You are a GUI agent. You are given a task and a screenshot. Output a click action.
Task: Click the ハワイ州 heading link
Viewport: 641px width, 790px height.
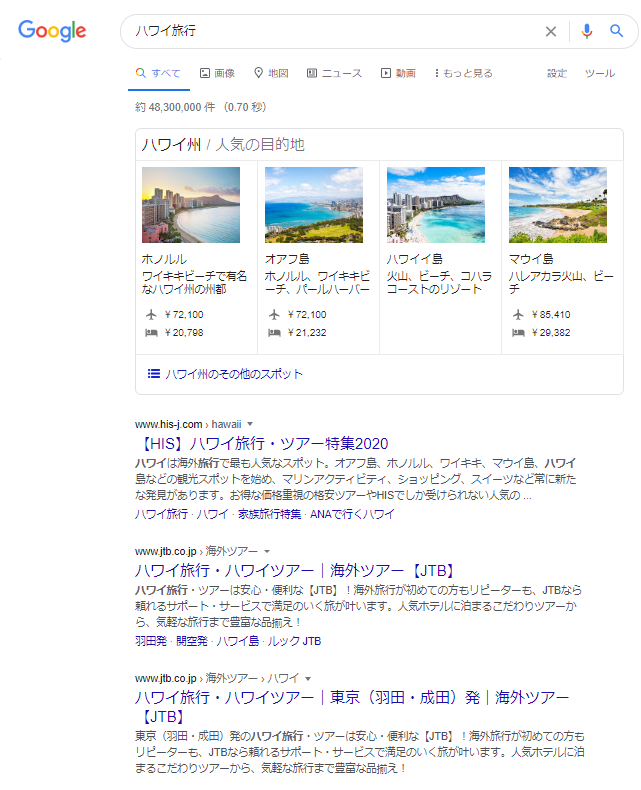tap(171, 145)
